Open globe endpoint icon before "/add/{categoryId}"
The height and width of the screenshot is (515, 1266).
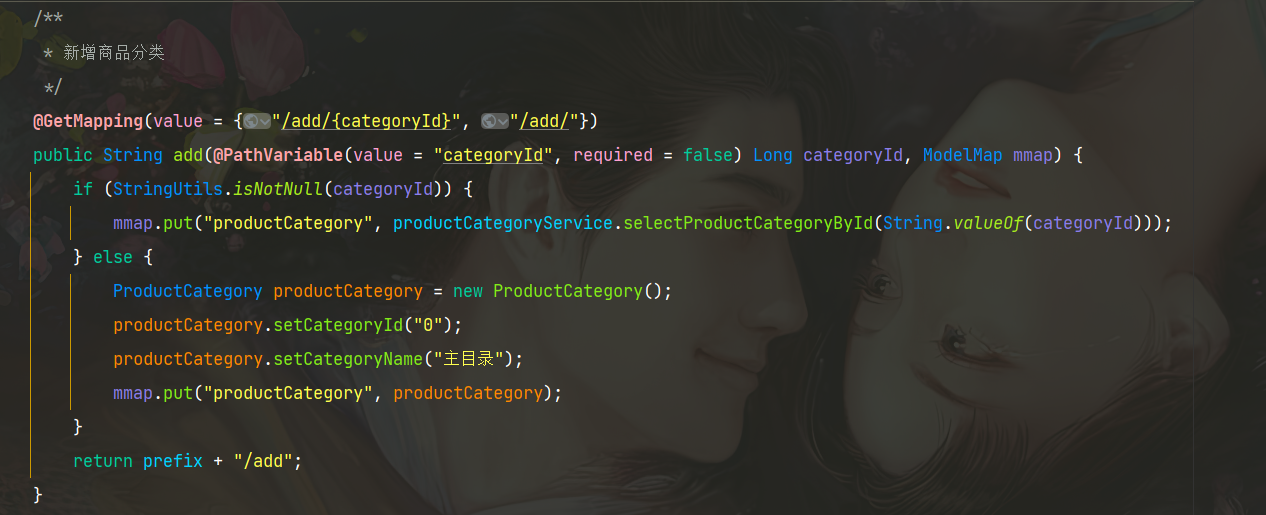tap(257, 121)
